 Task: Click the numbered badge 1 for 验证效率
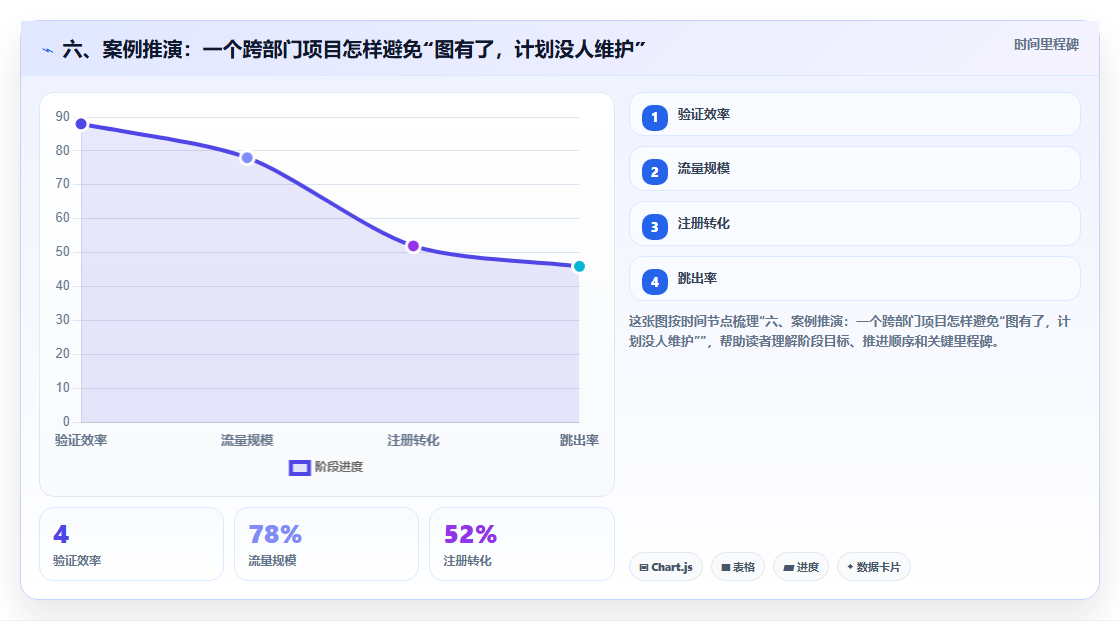654,117
